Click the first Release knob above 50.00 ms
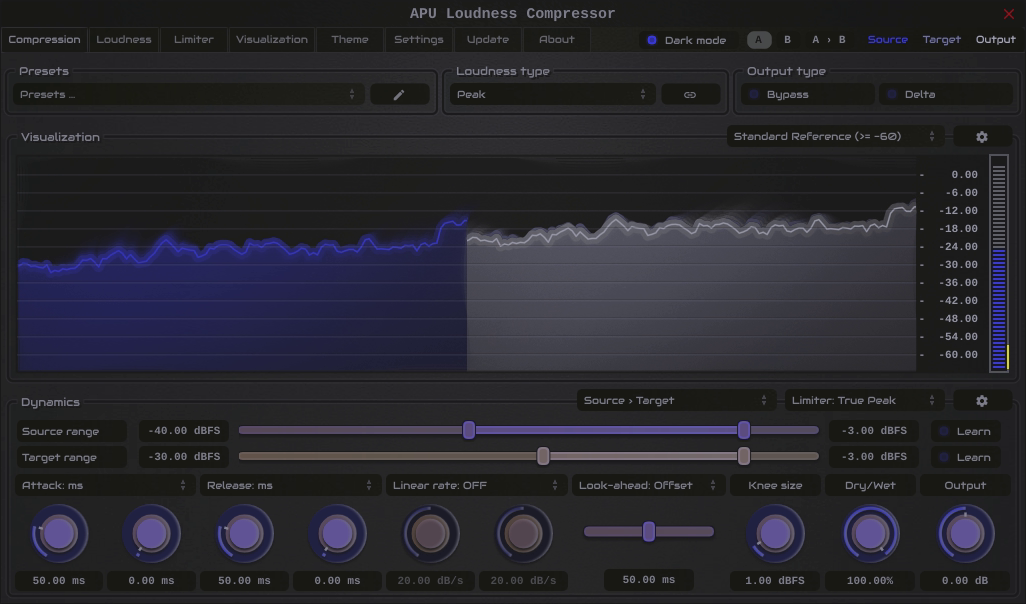Screen dimensions: 1026x604 pyautogui.click(x=245, y=534)
